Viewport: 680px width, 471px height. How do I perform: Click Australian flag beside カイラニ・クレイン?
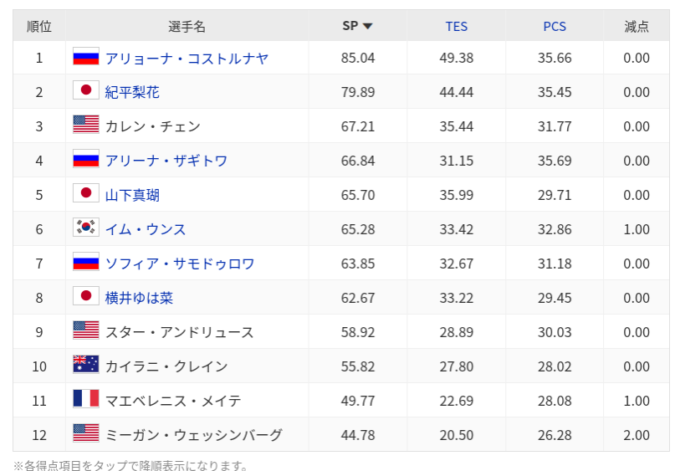pyautogui.click(x=86, y=365)
